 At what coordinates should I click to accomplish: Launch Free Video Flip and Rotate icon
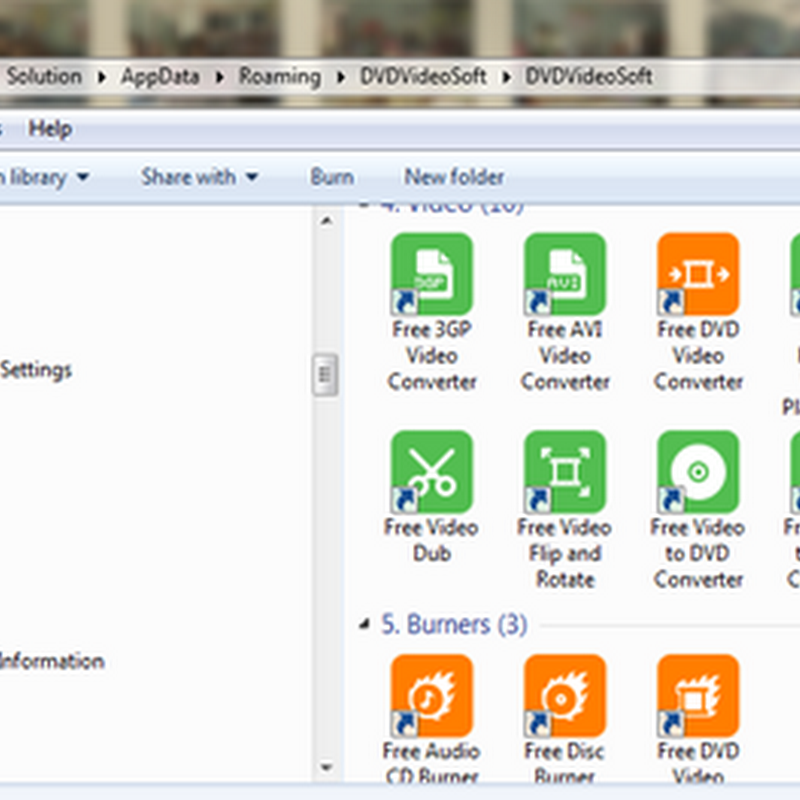pyautogui.click(x=565, y=471)
